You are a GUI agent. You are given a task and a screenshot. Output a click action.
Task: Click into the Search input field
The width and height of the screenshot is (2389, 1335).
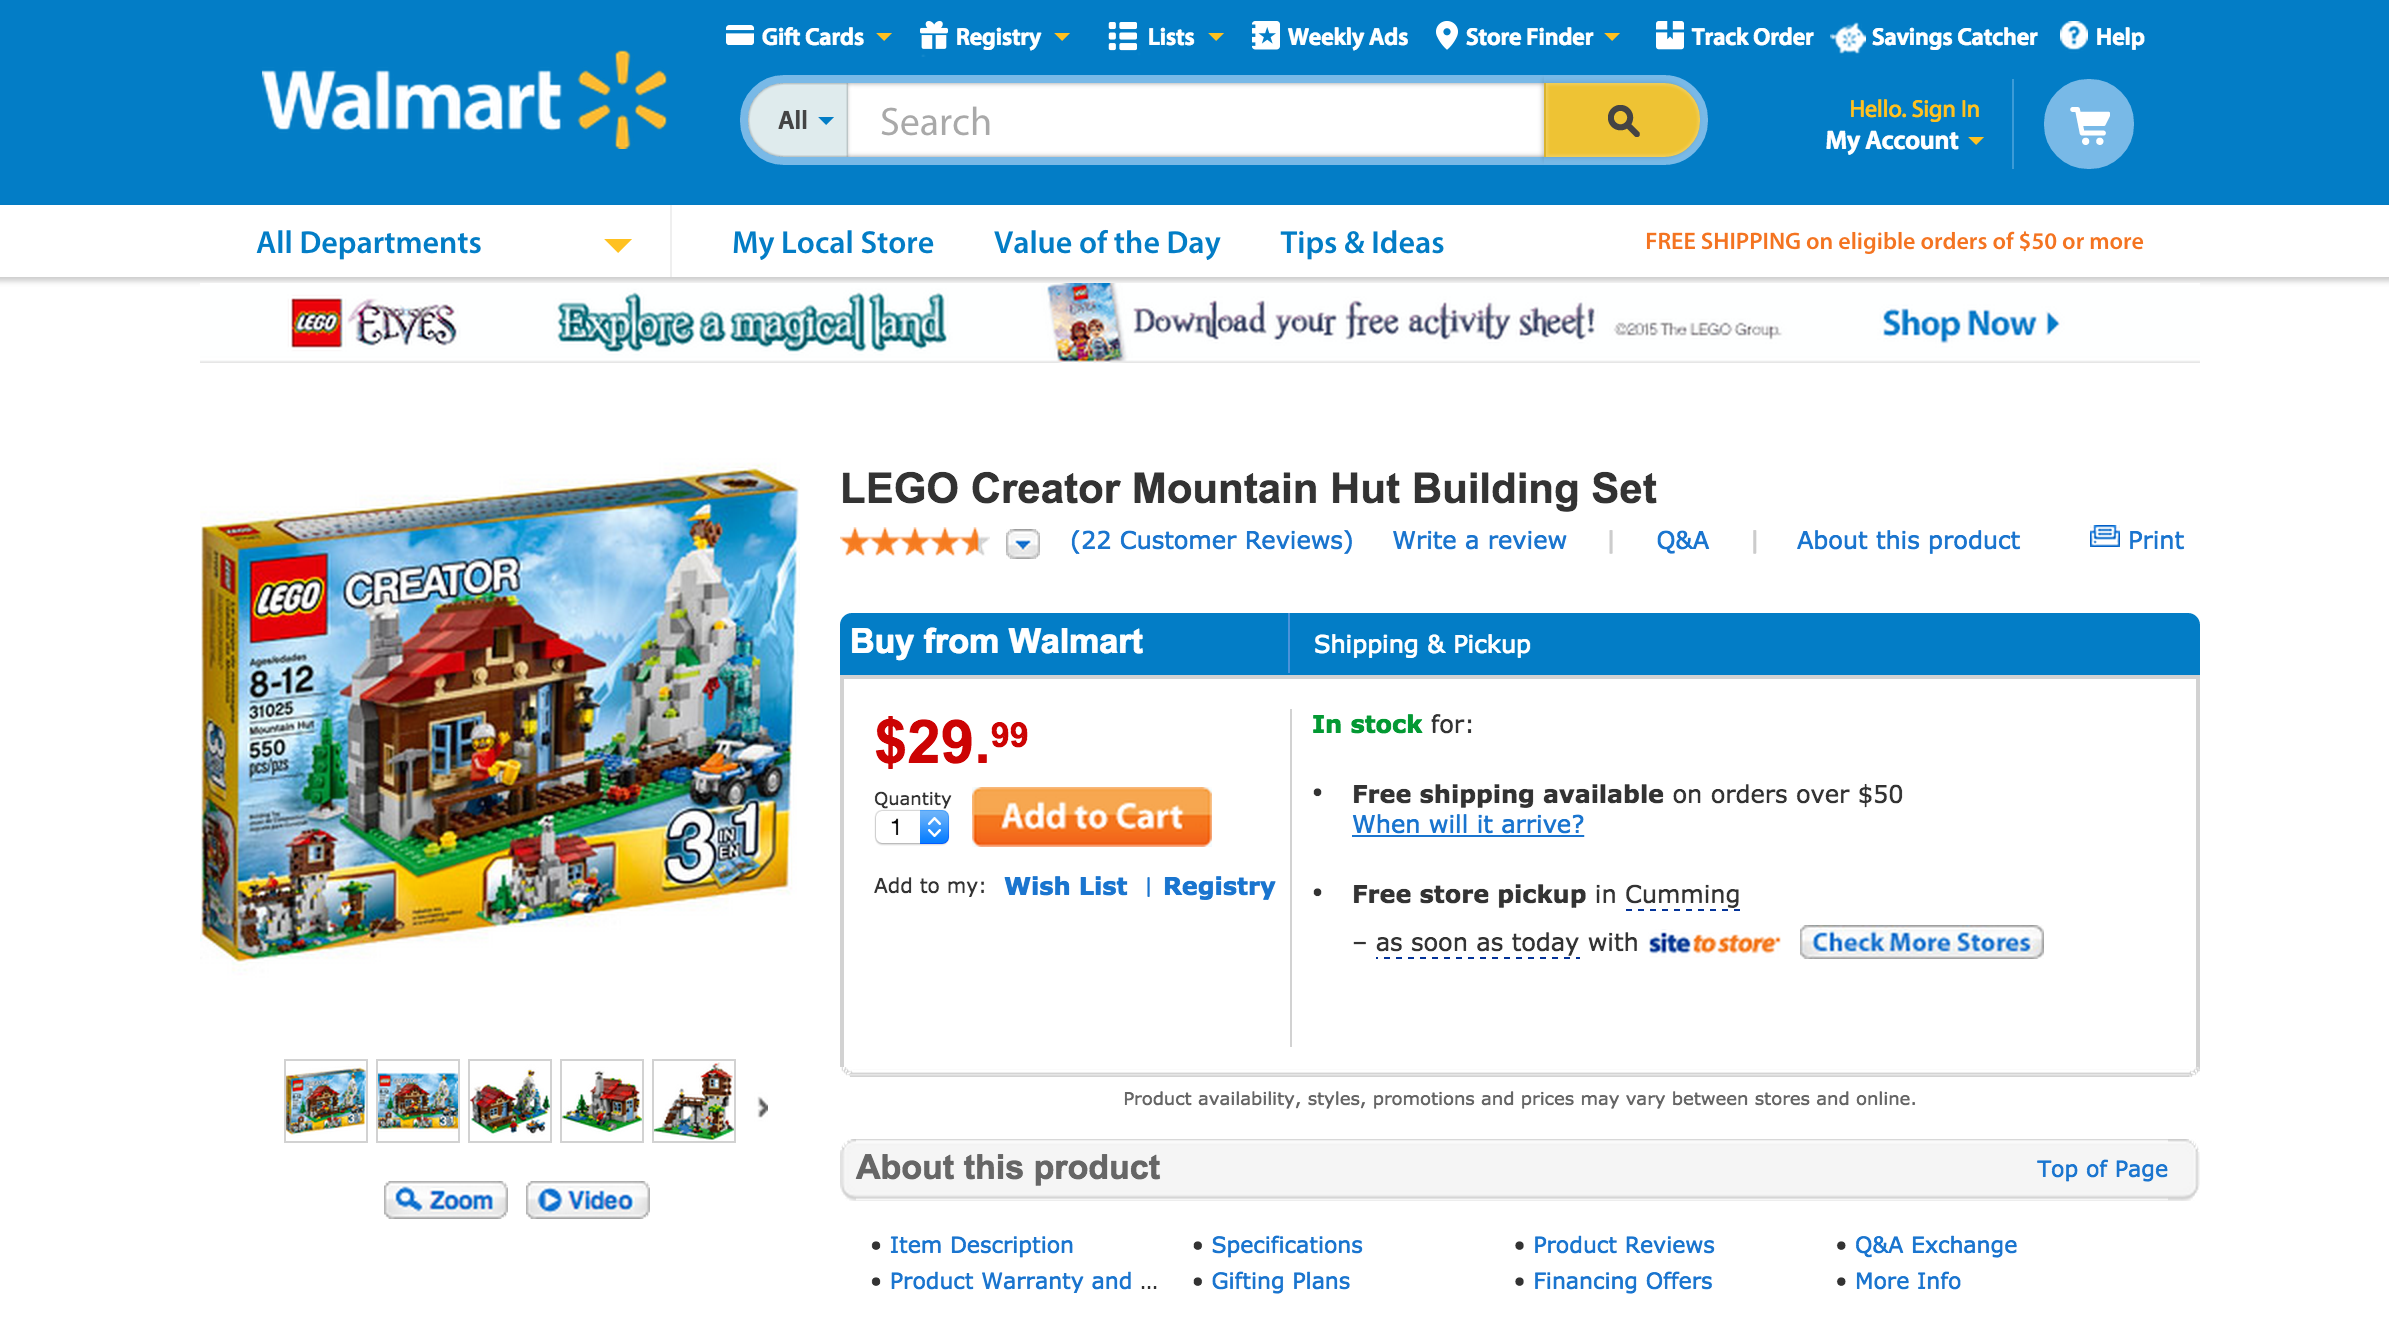(1195, 121)
